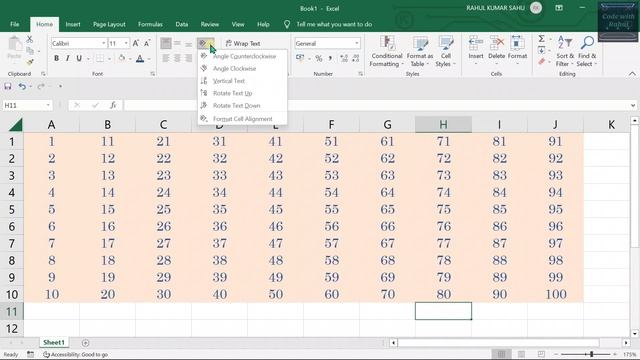
Task: Open Find & Select menu
Action: click(587, 51)
